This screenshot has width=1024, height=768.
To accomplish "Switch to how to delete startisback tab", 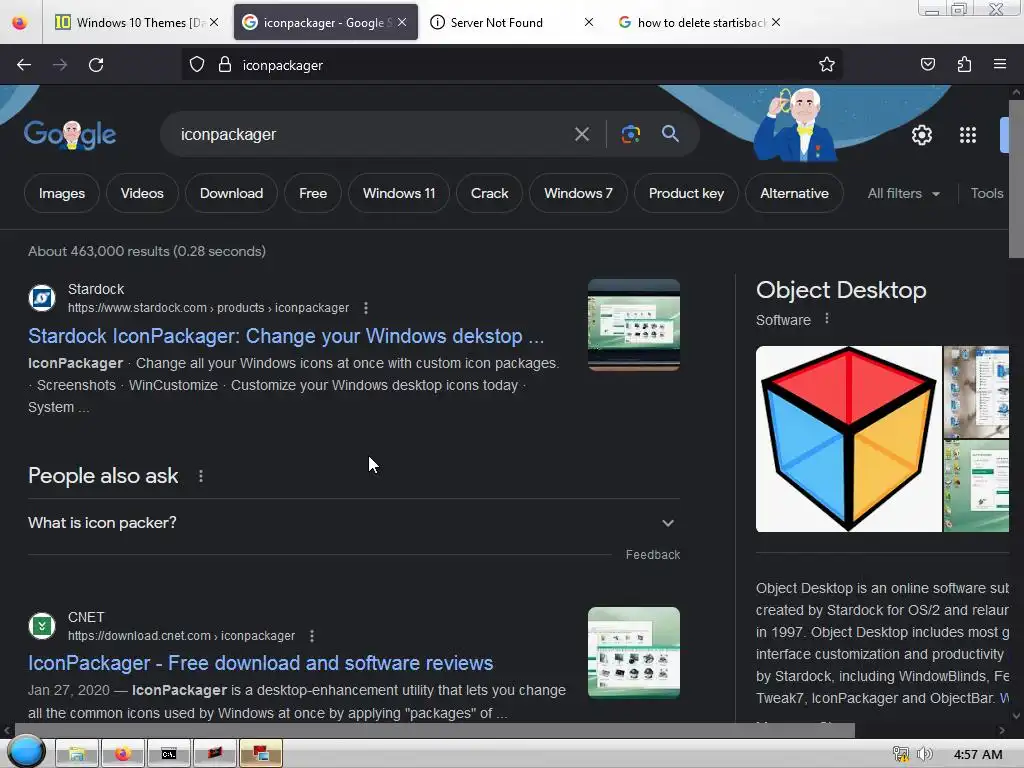I will (x=699, y=22).
